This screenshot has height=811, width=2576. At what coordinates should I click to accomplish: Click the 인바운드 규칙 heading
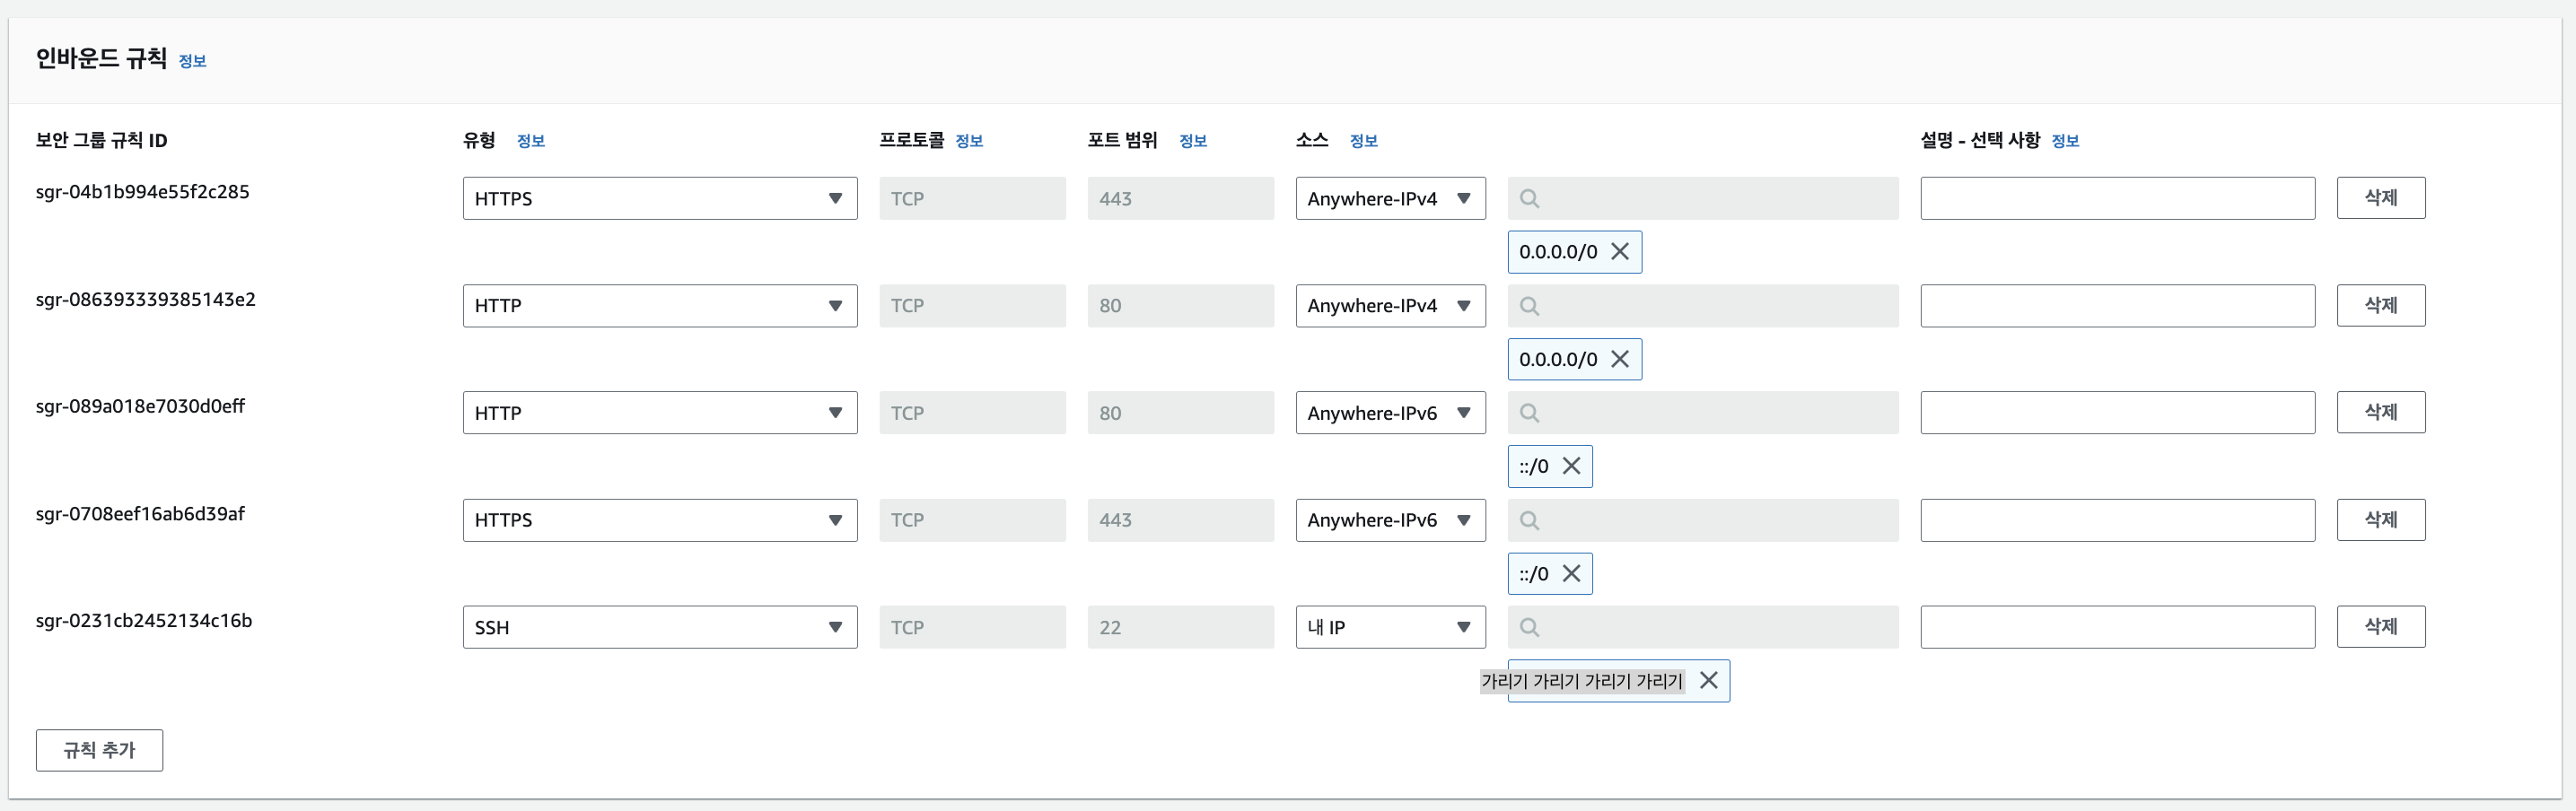pyautogui.click(x=101, y=58)
